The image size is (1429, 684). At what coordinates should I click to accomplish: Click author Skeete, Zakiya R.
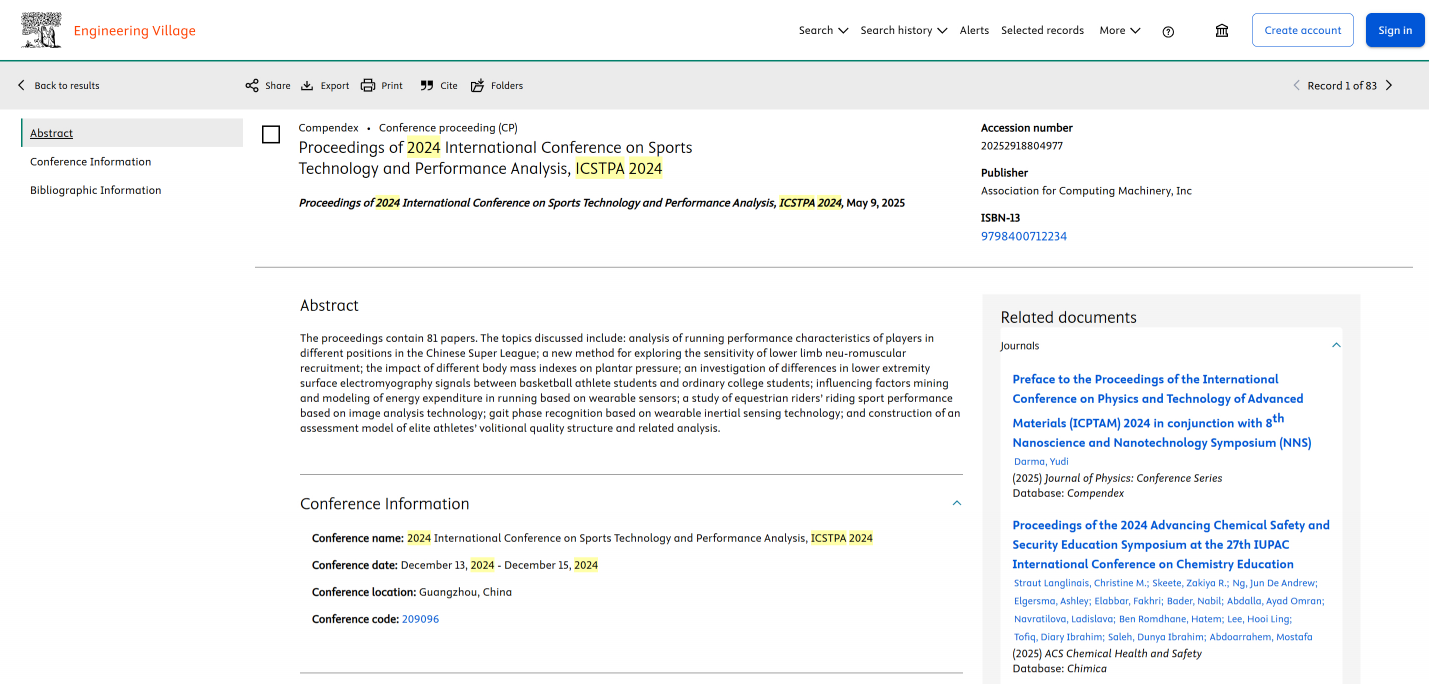1192,583
